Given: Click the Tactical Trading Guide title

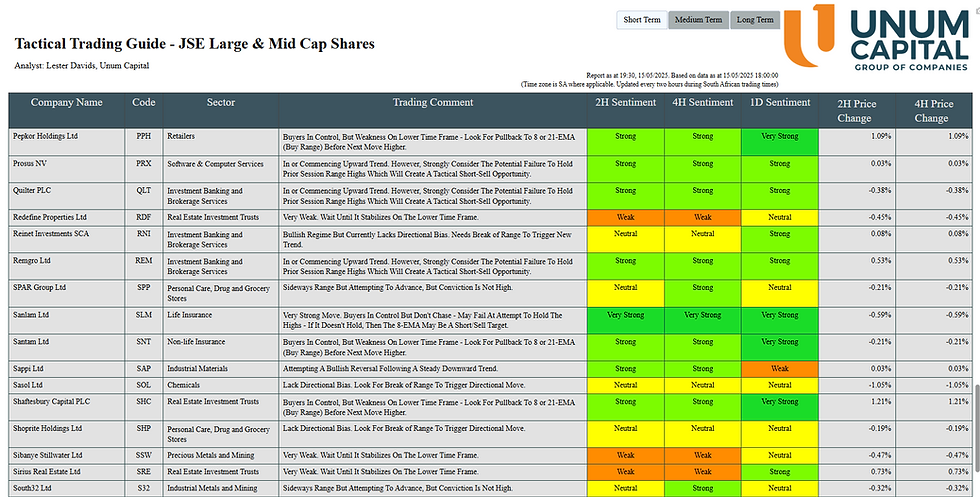Looking at the screenshot, I should 194,44.
